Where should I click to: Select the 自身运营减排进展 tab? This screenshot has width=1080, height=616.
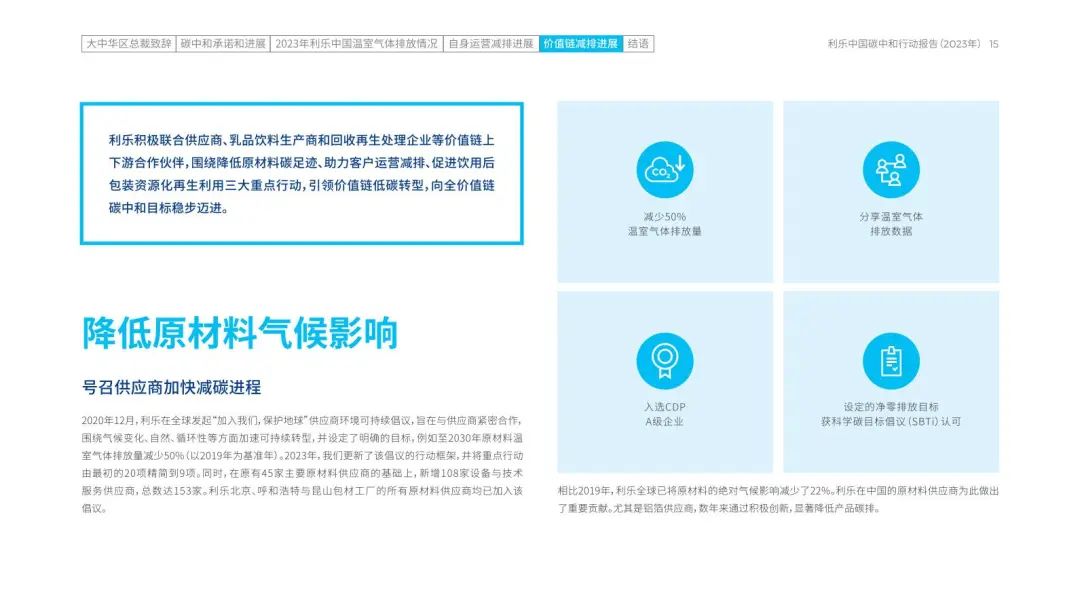point(490,44)
